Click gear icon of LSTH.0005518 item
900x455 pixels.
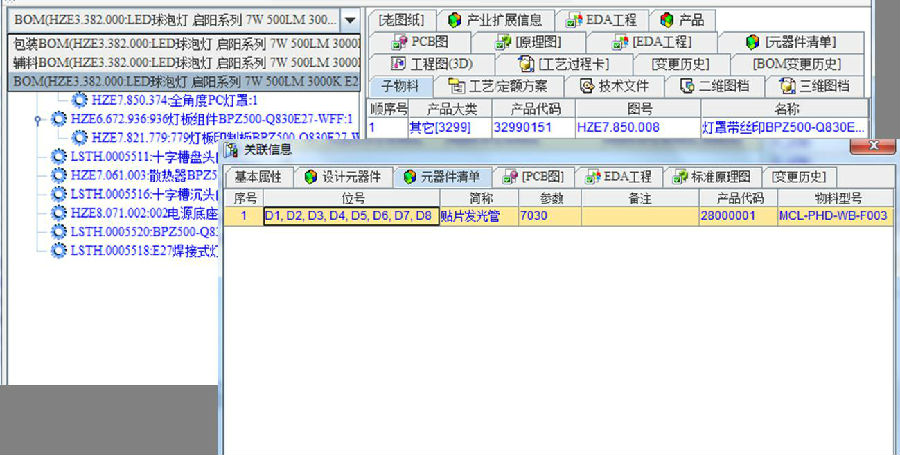coord(59,251)
